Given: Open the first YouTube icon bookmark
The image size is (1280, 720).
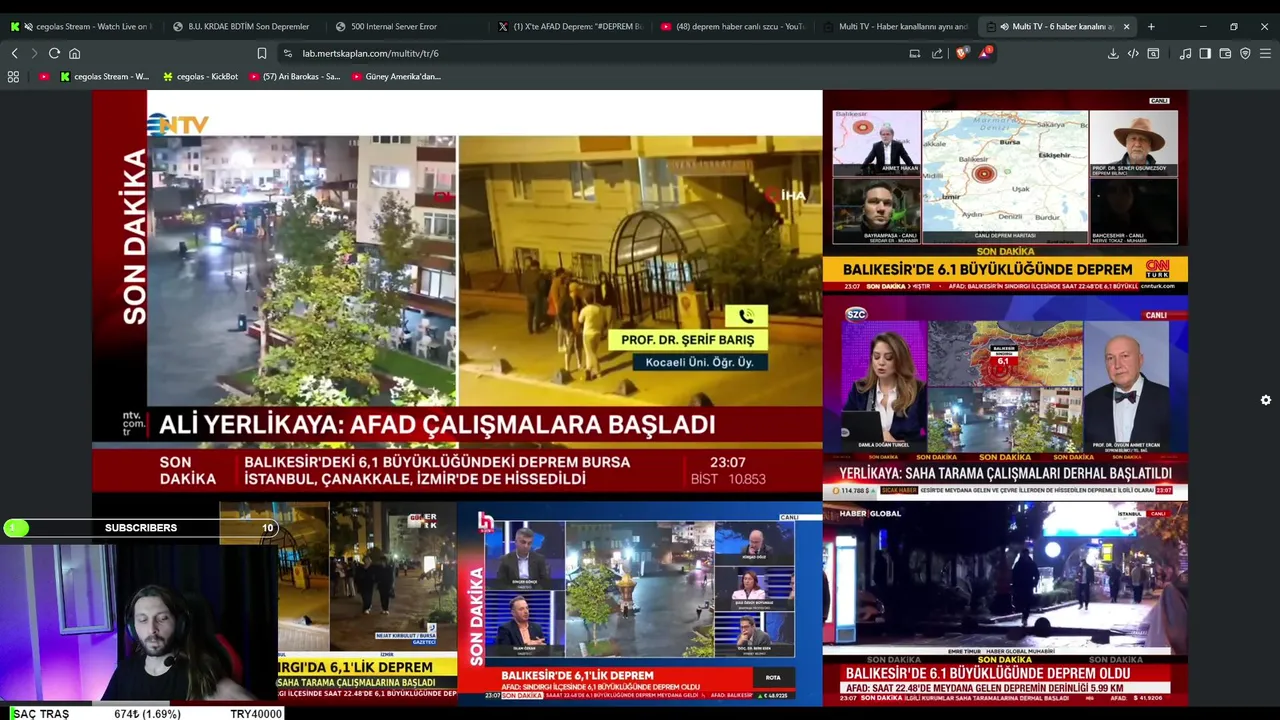Looking at the screenshot, I should [43, 76].
